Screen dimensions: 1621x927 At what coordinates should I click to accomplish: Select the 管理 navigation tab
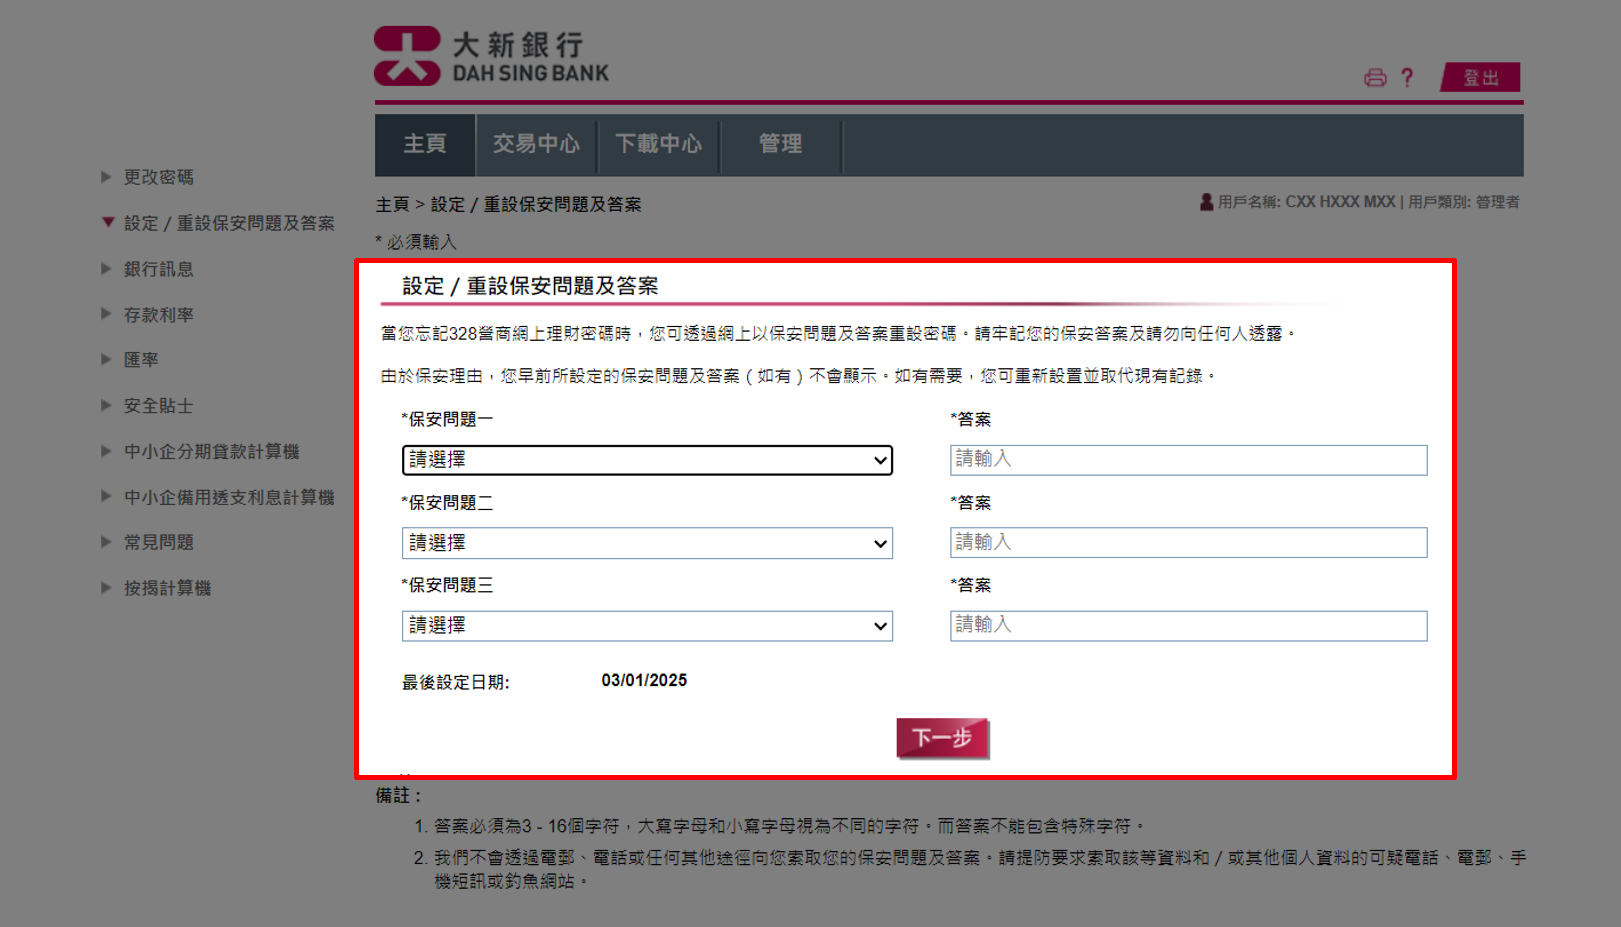[x=780, y=144]
